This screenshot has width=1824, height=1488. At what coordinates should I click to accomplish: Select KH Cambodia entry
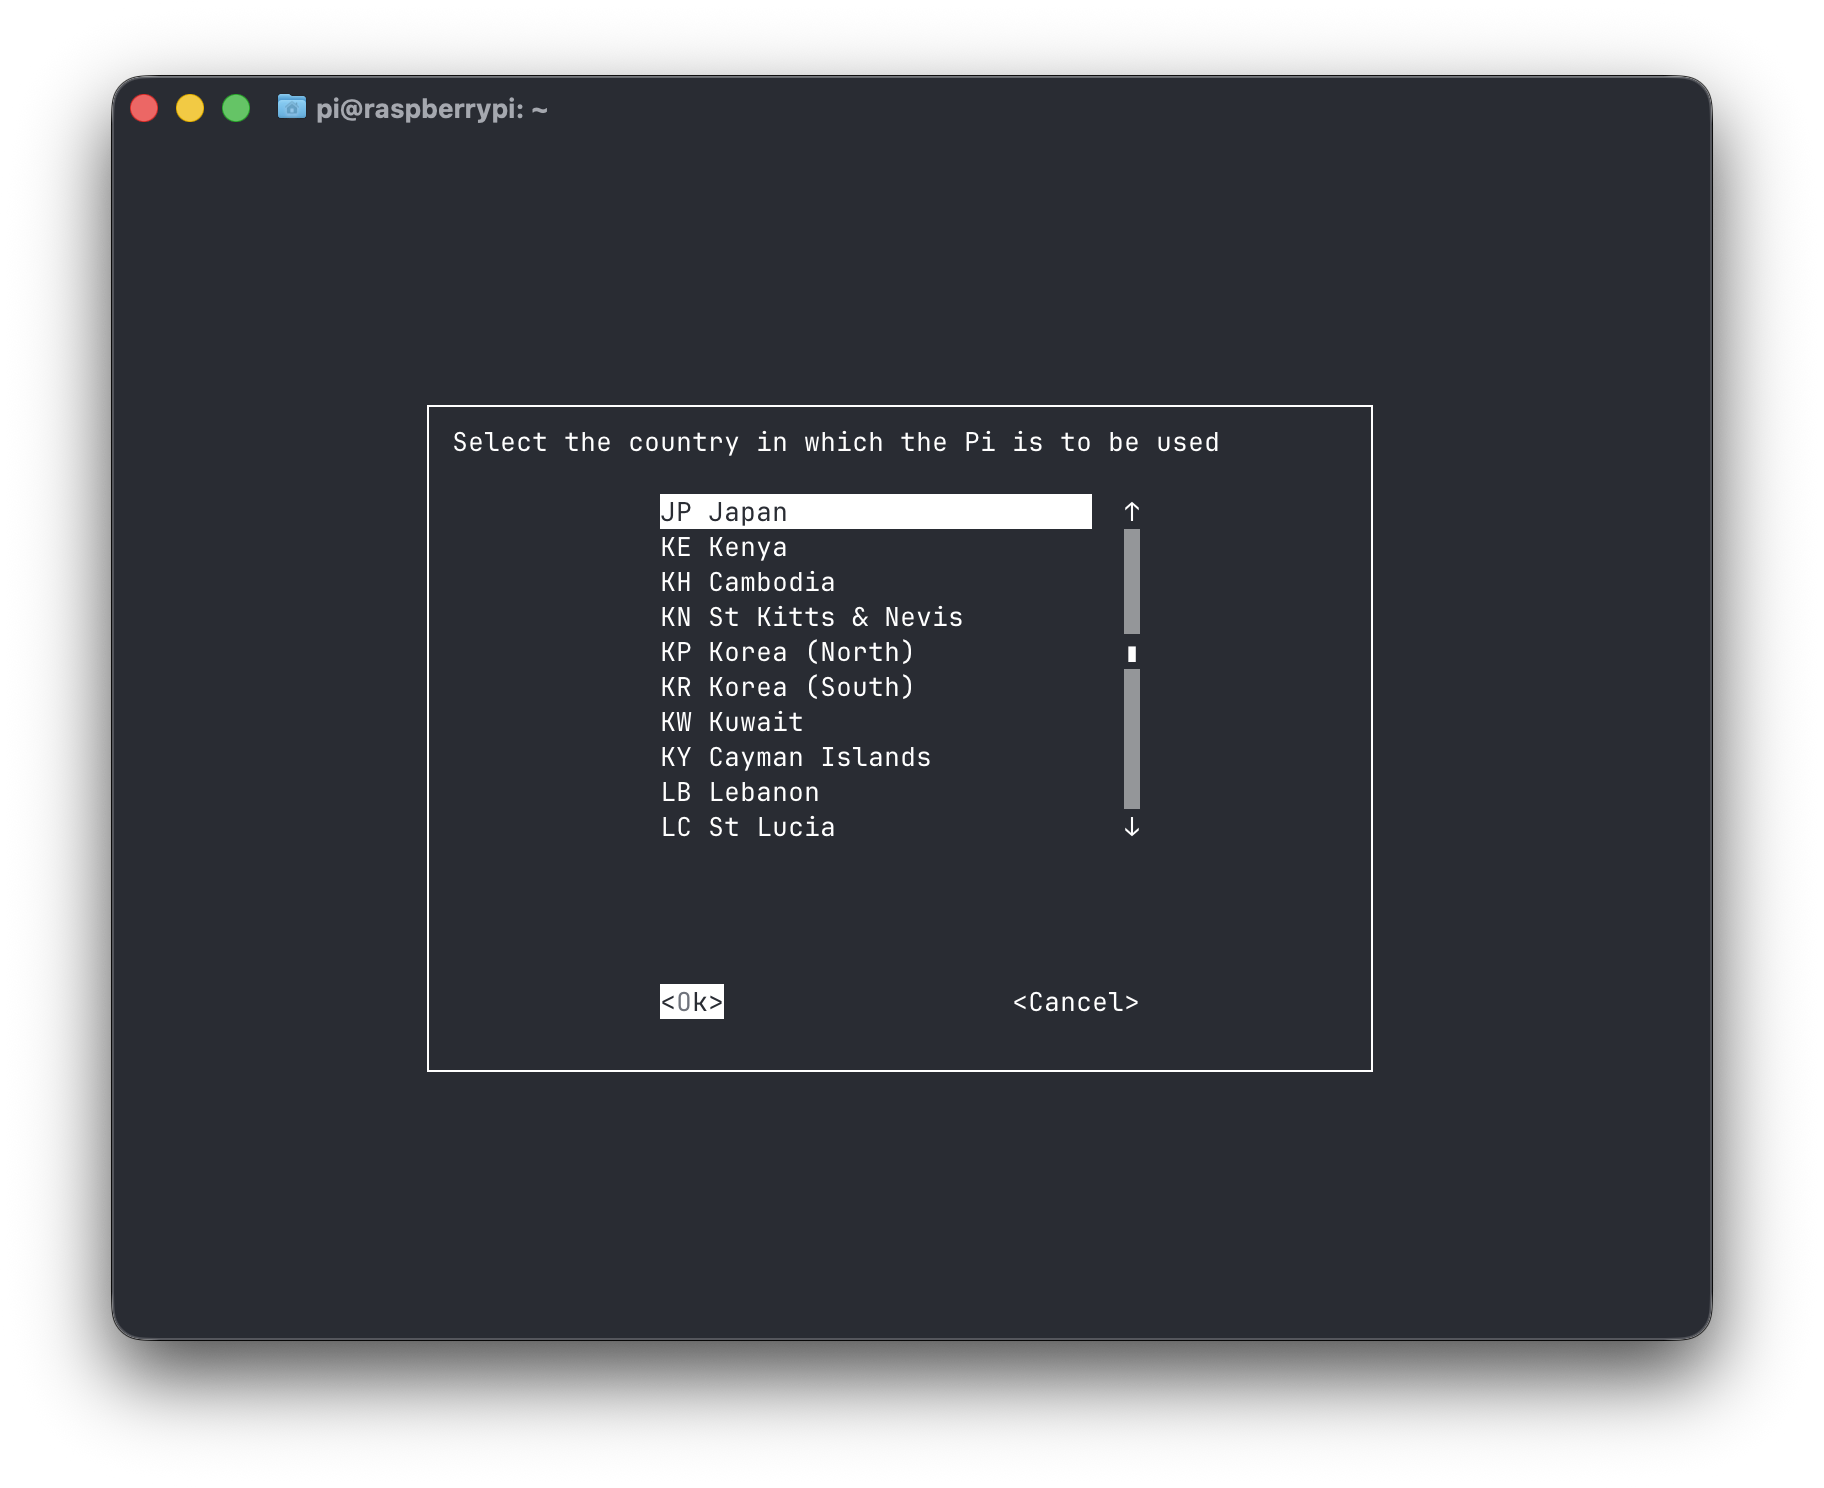point(748,581)
